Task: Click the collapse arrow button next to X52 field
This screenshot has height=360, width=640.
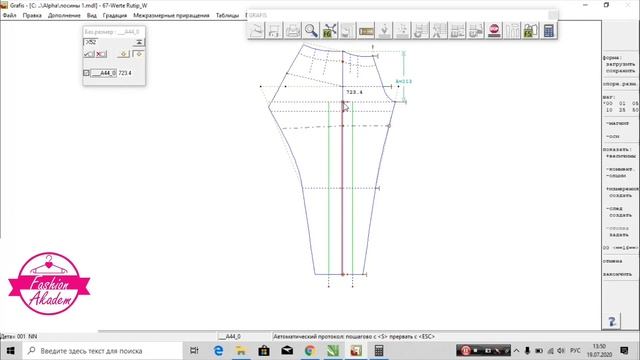Action: point(139,42)
